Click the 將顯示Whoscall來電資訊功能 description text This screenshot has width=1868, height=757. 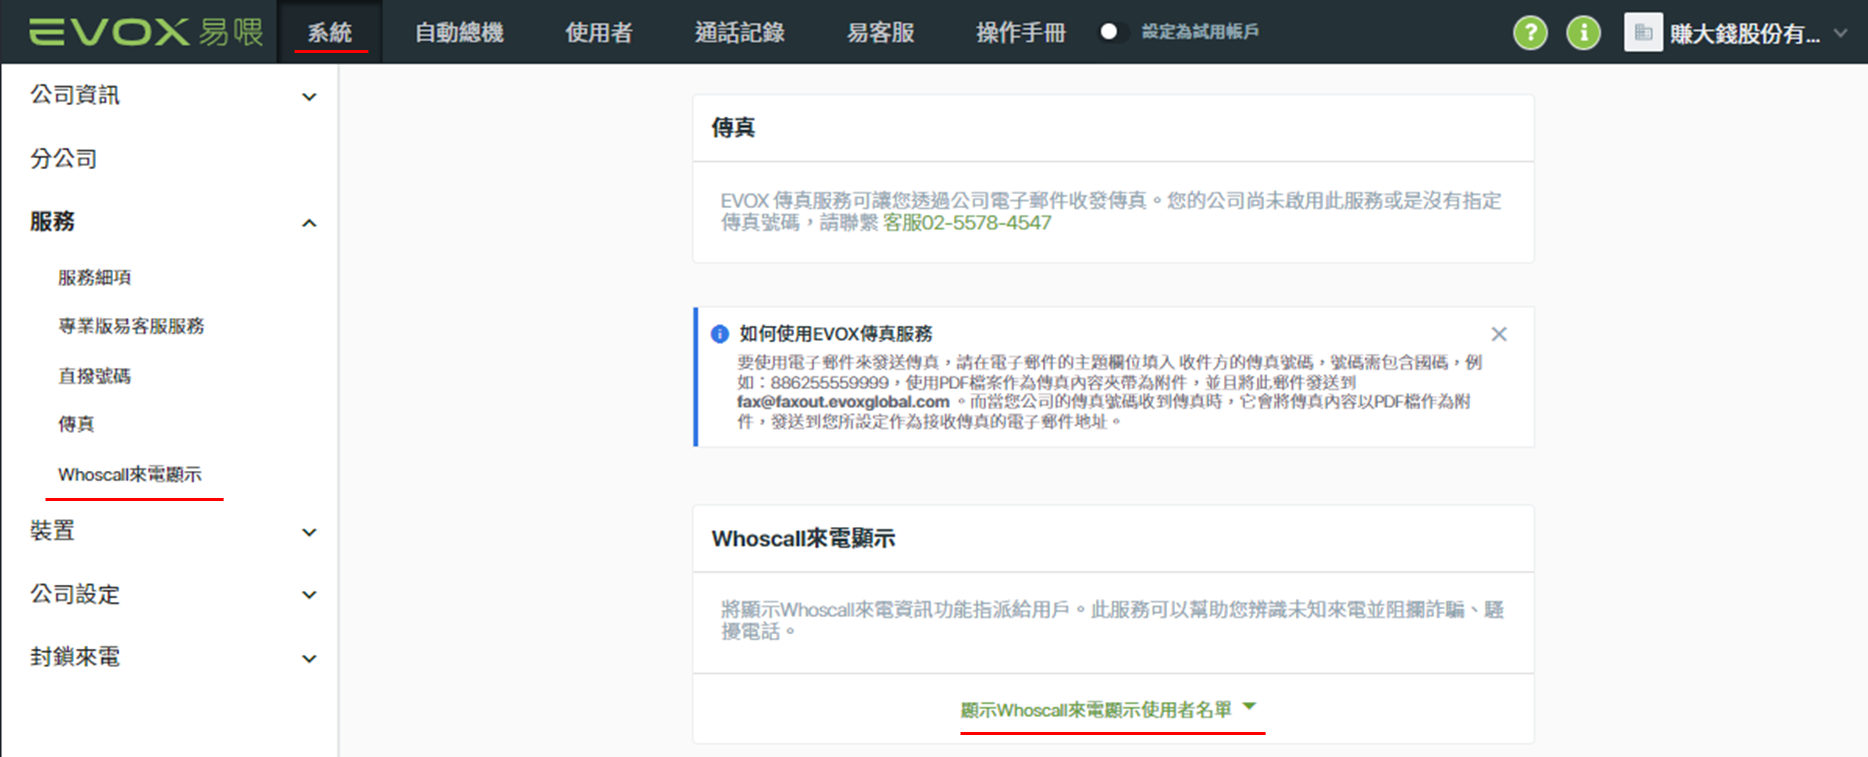pos(1112,621)
